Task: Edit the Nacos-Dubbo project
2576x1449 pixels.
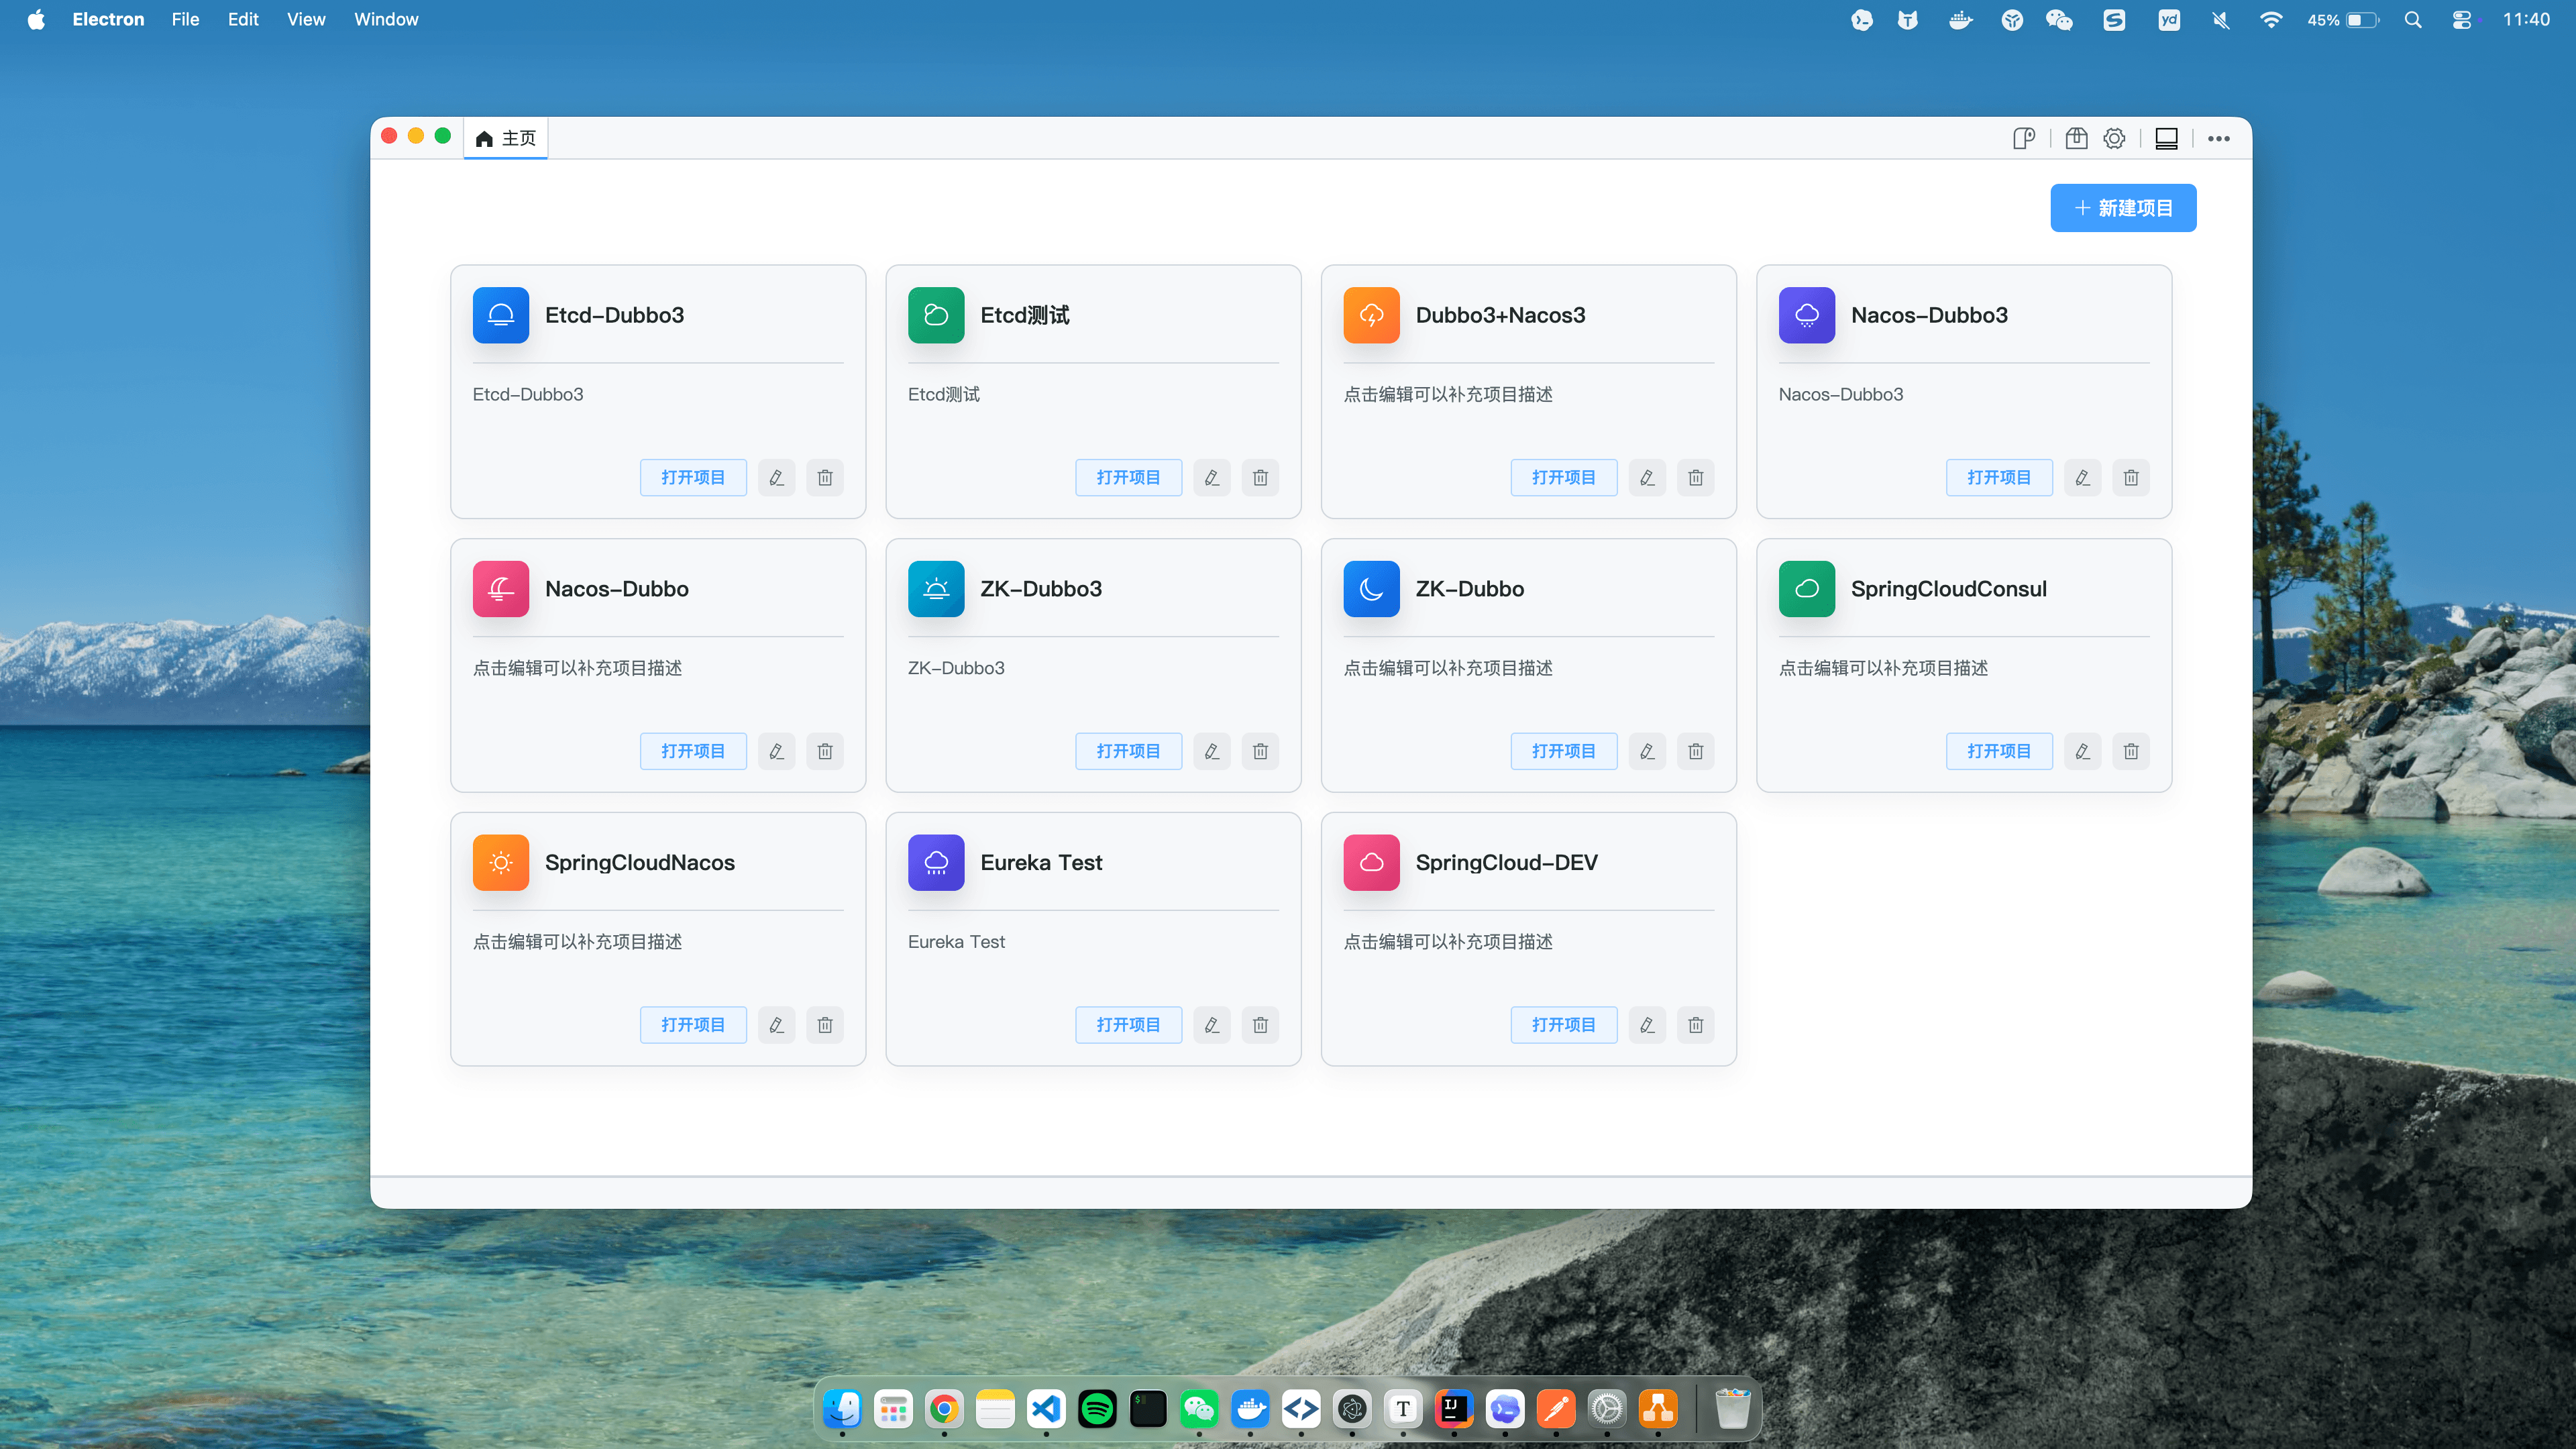Action: (776, 751)
